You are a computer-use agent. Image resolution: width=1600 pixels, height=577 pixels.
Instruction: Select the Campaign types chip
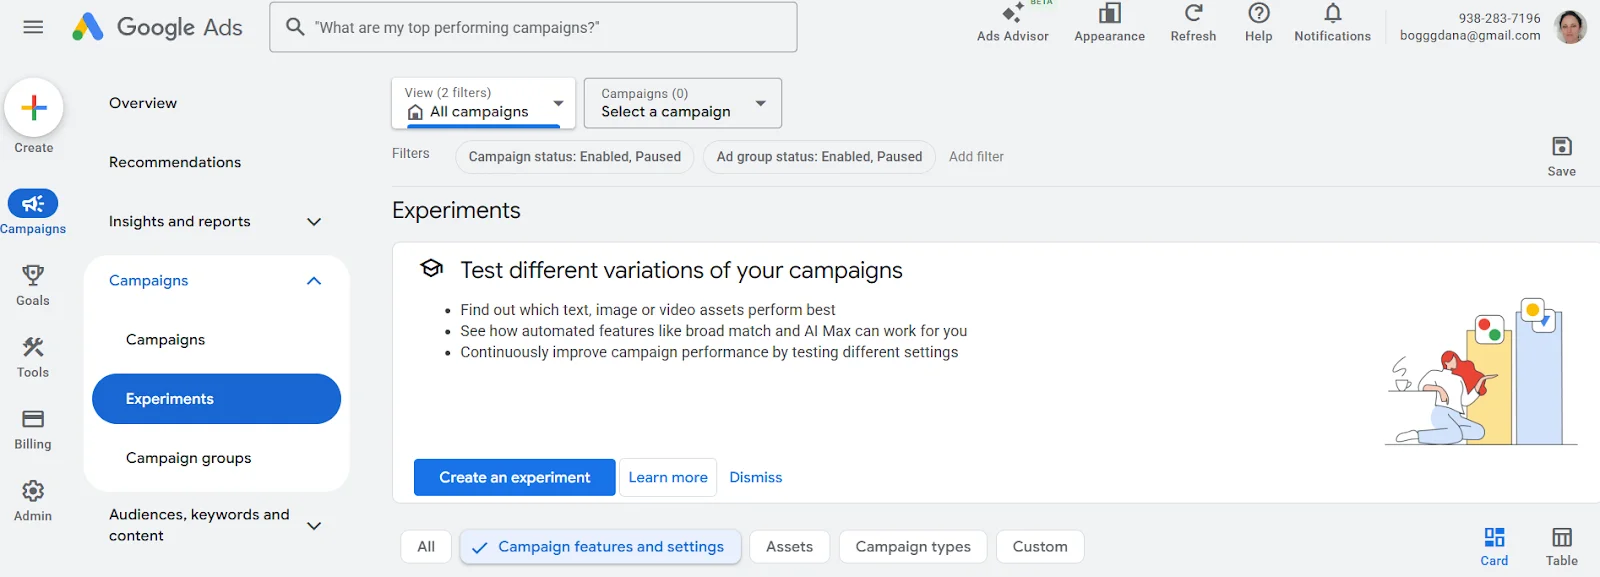pos(913,547)
